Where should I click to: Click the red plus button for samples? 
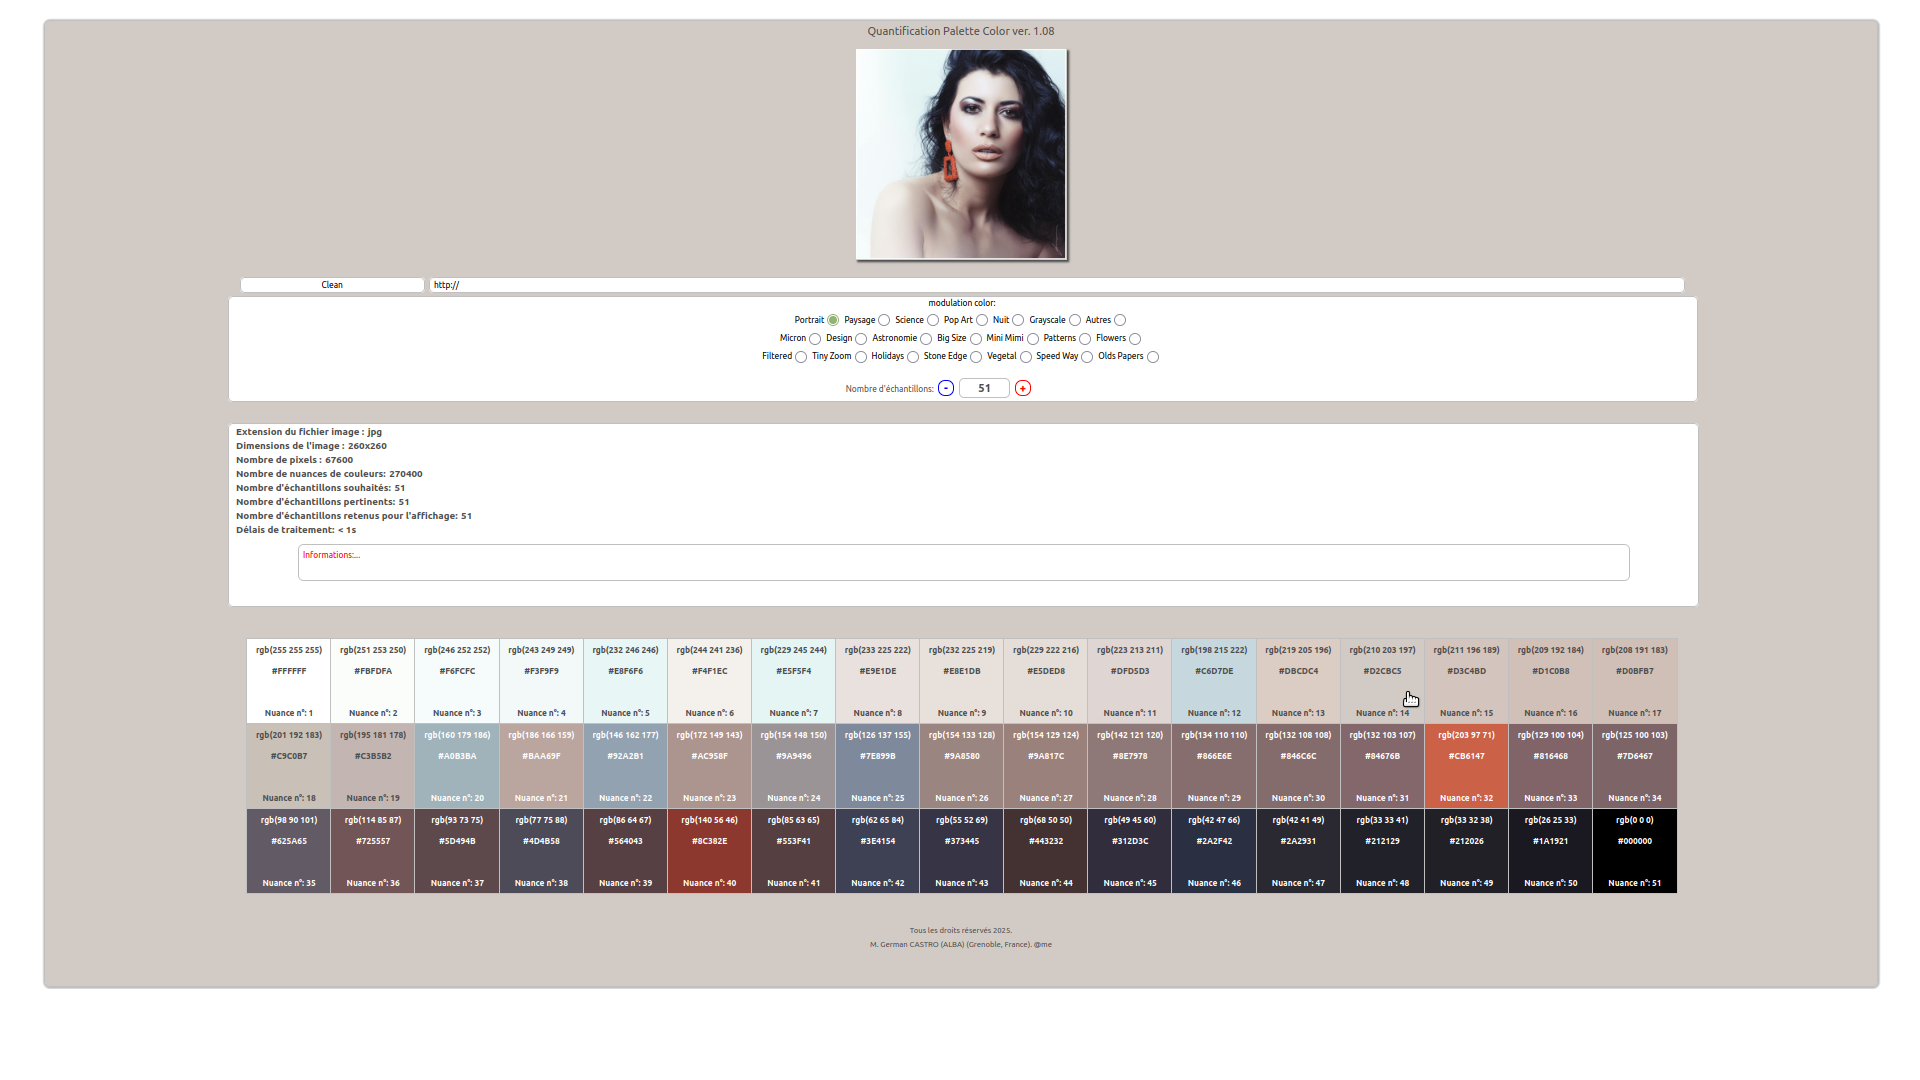1023,388
